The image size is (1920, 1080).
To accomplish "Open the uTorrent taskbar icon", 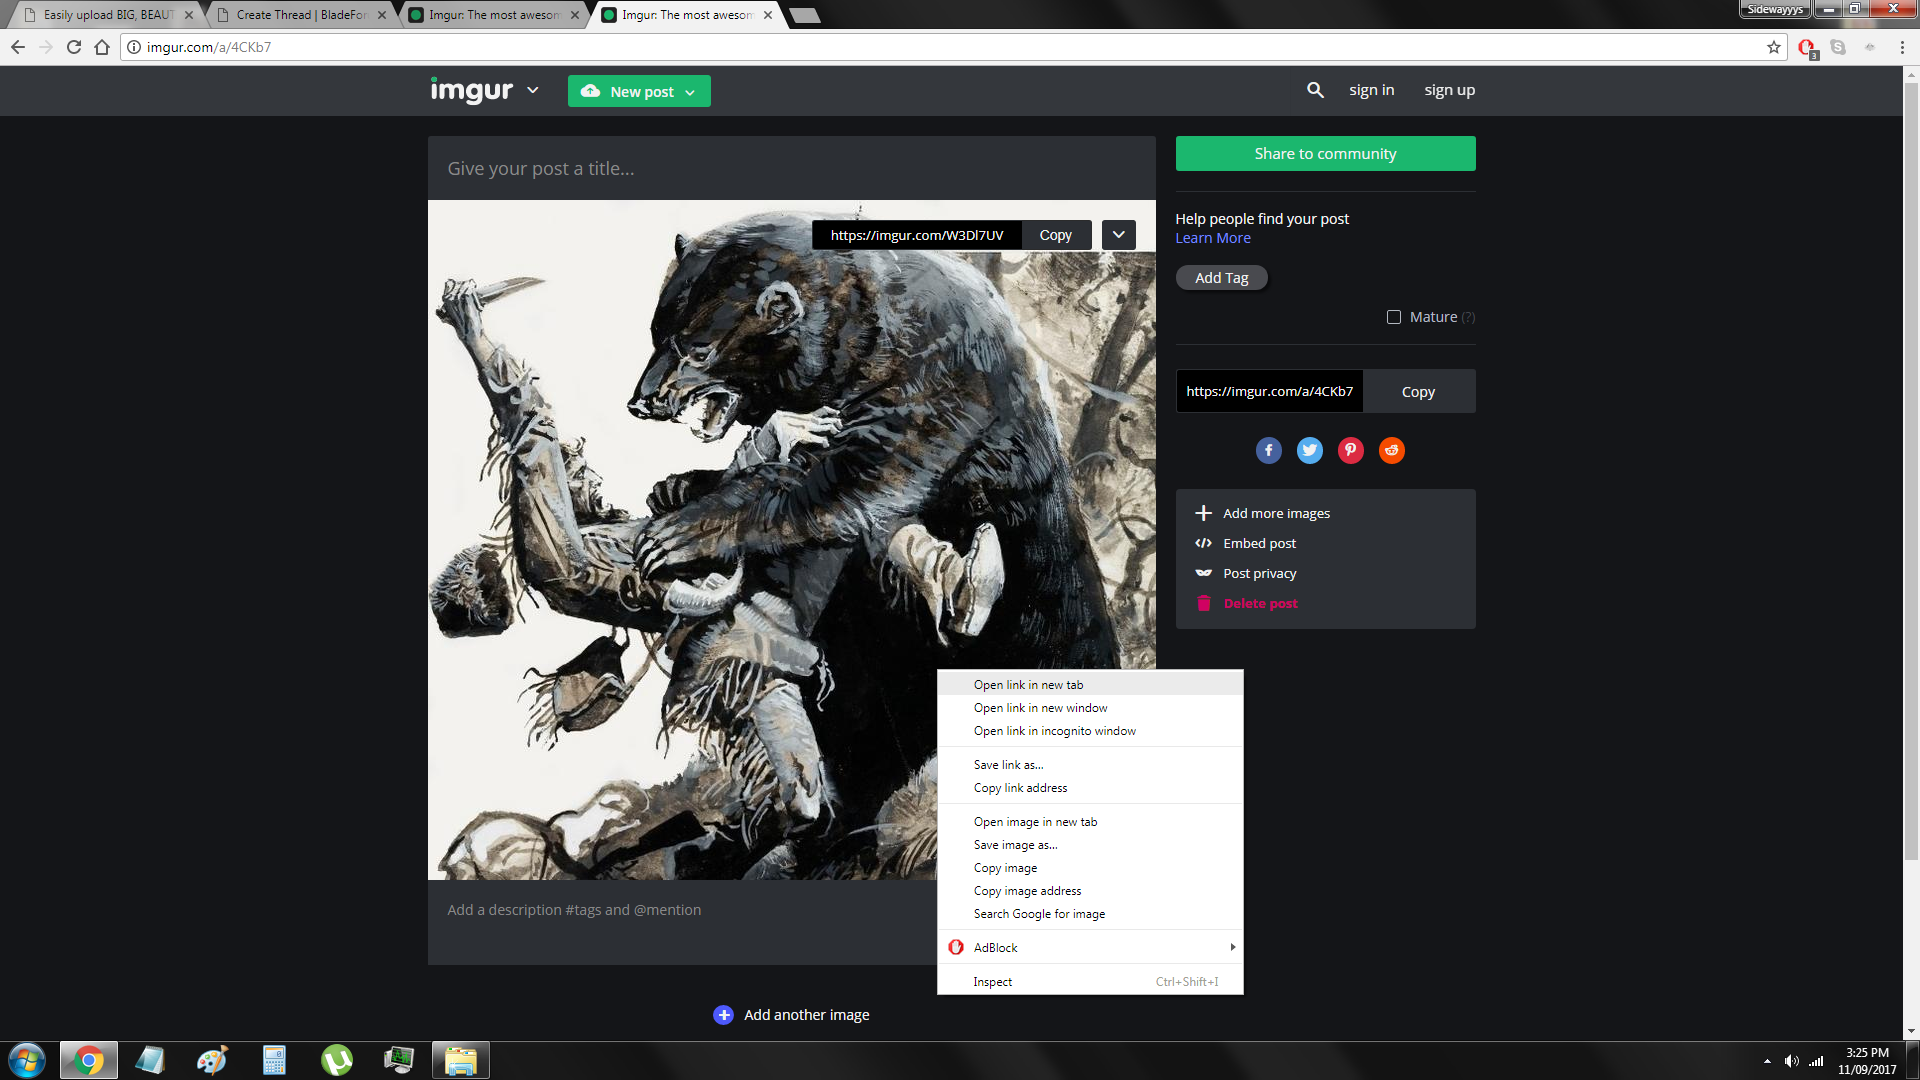I will 337,1060.
